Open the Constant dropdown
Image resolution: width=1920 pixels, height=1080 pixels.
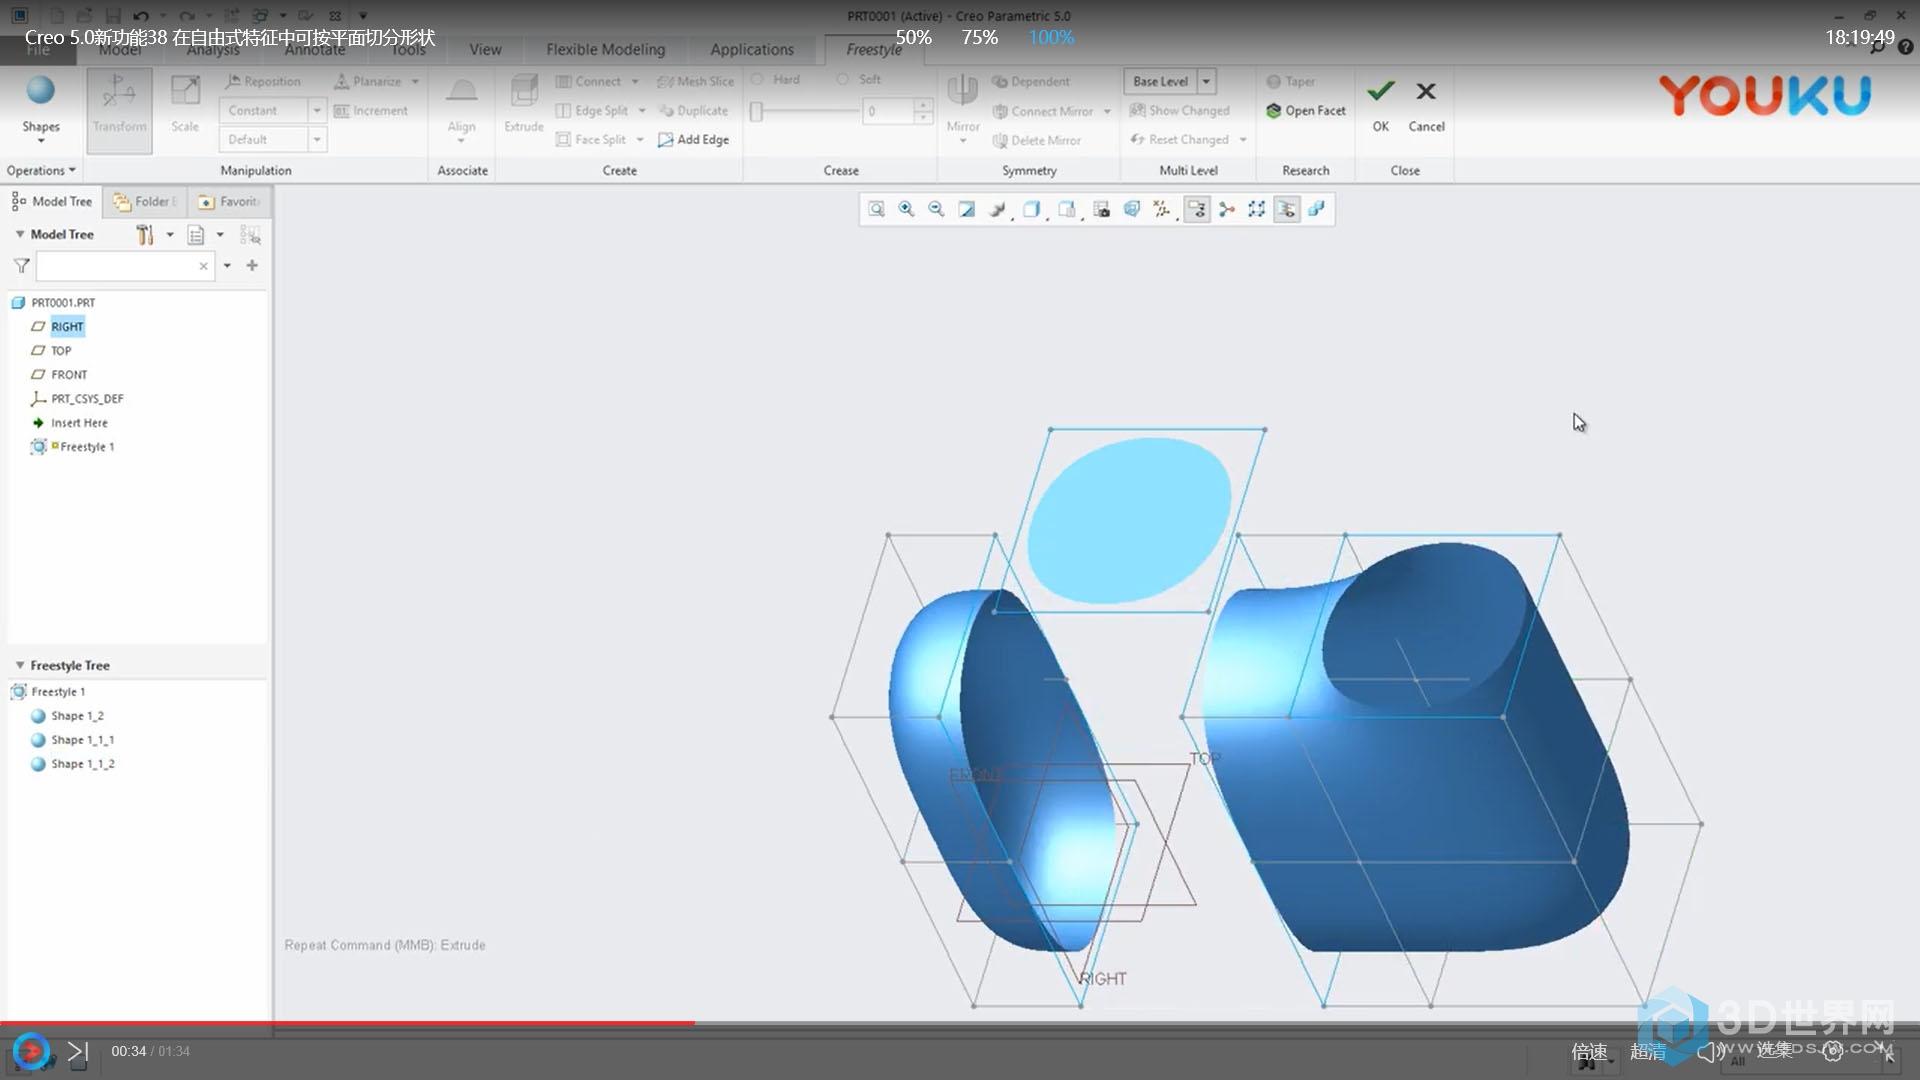[316, 111]
